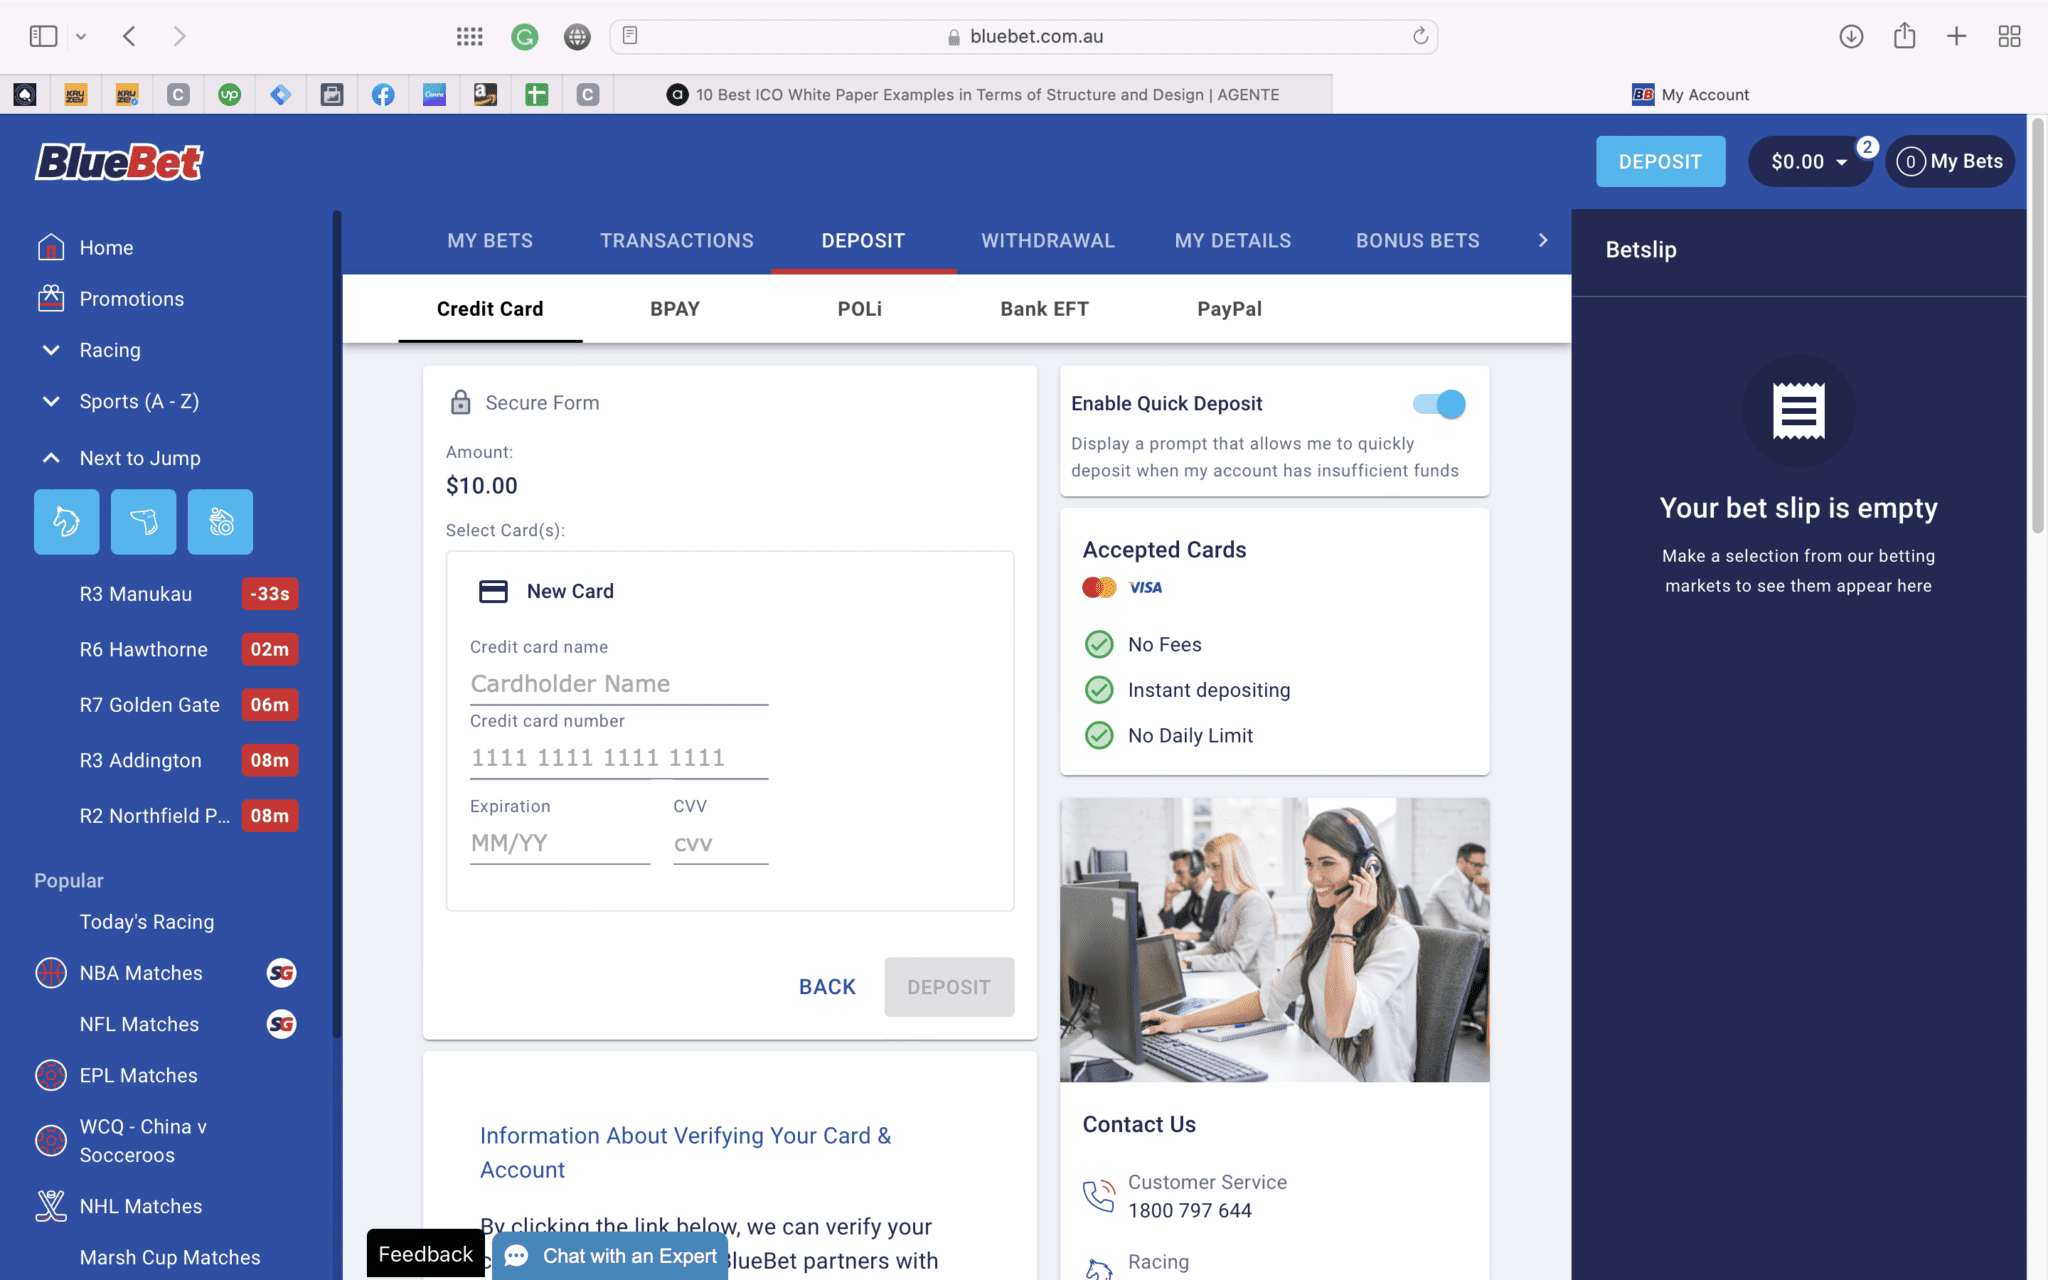Select horse racing Next to Jump filter

tap(67, 522)
